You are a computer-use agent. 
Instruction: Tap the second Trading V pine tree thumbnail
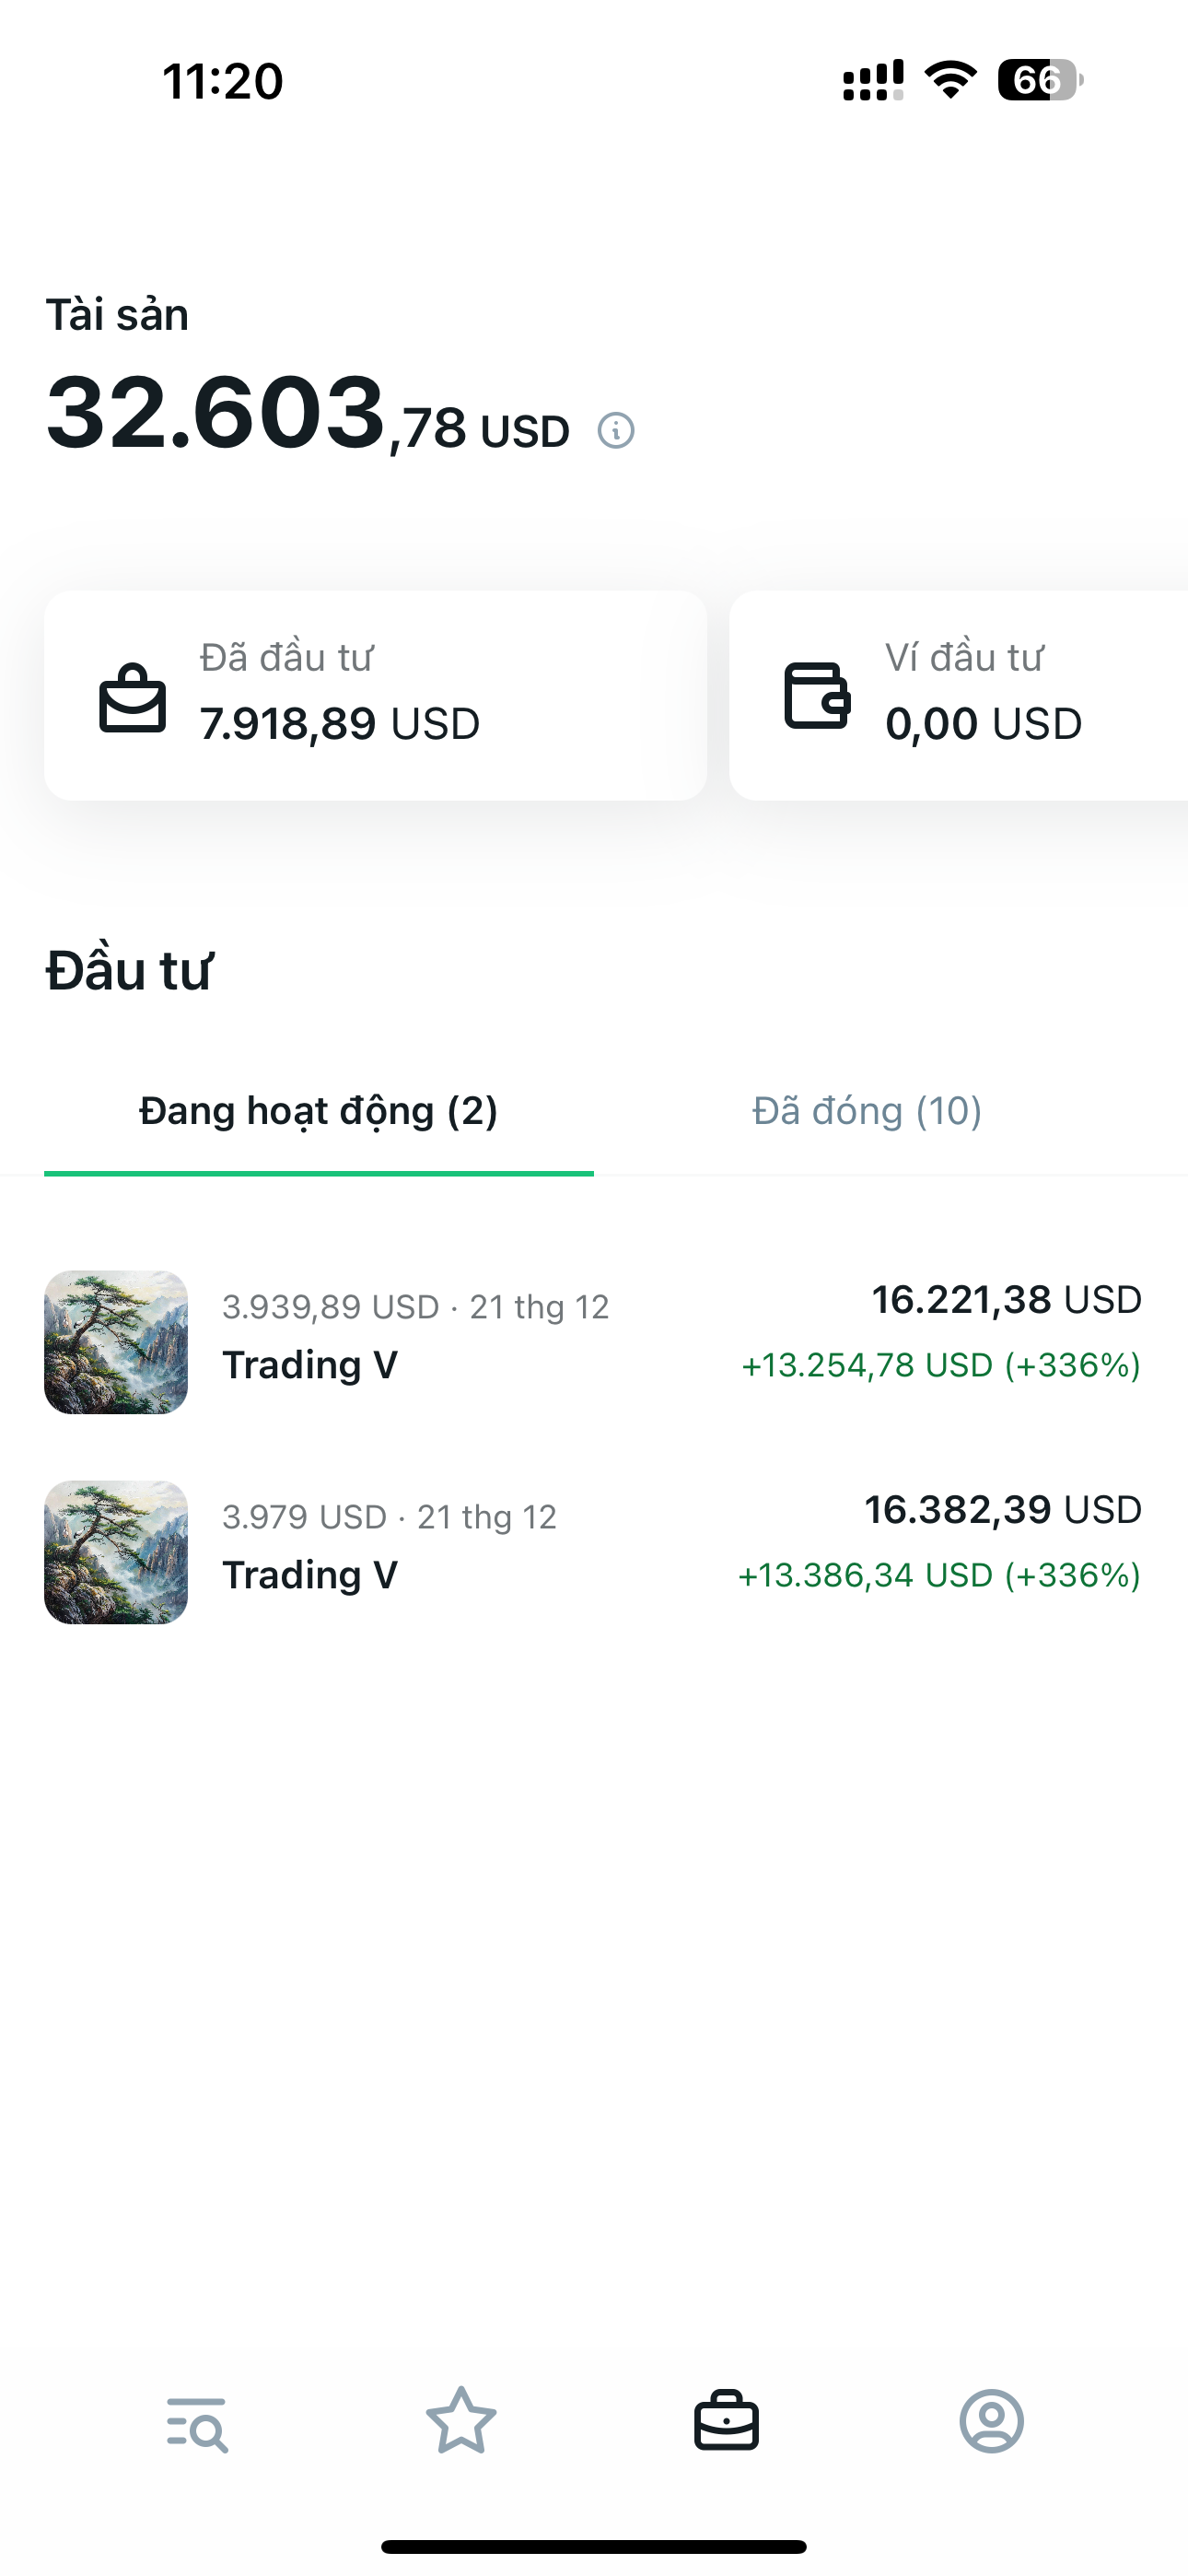[x=116, y=1552]
